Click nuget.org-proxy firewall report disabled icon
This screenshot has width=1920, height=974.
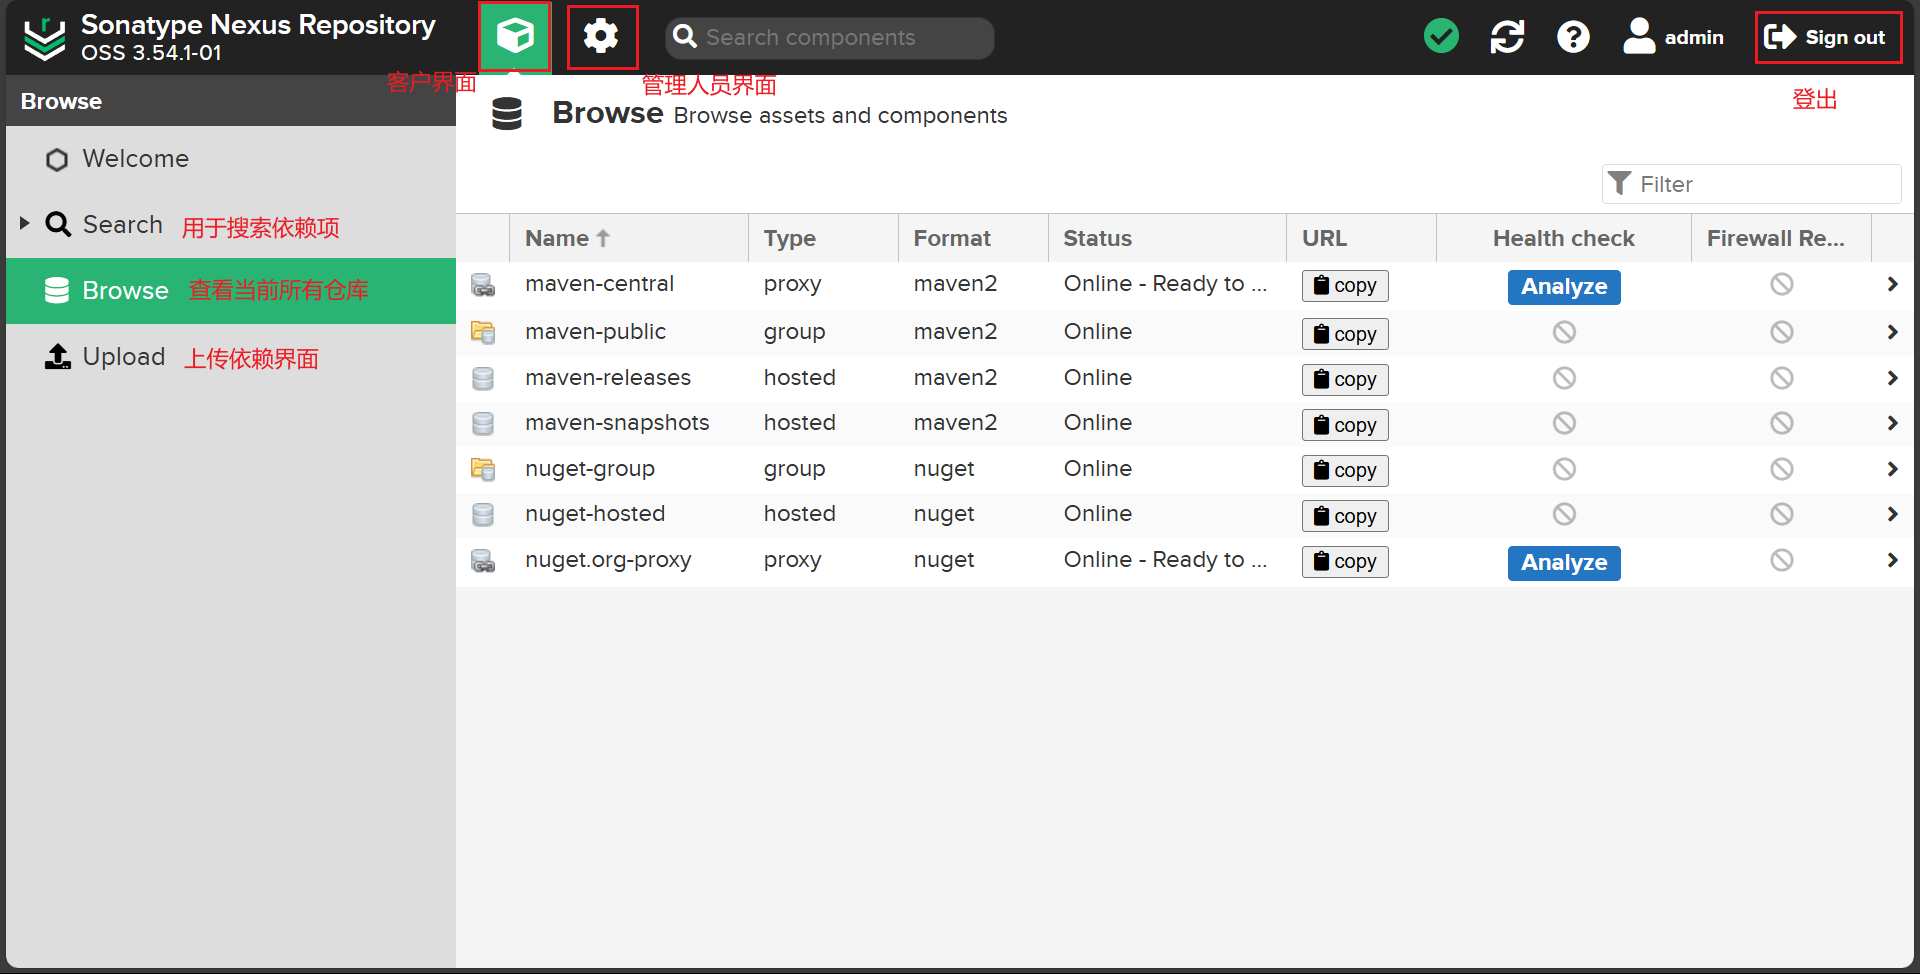[x=1781, y=560]
